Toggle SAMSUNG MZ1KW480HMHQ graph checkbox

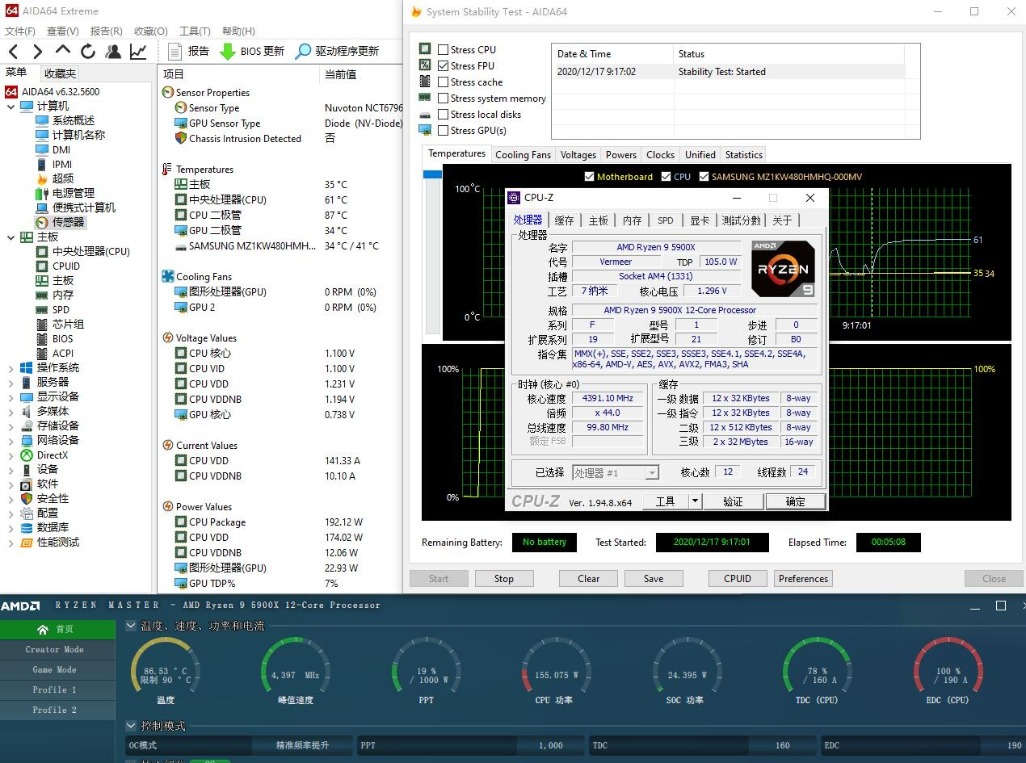704,177
